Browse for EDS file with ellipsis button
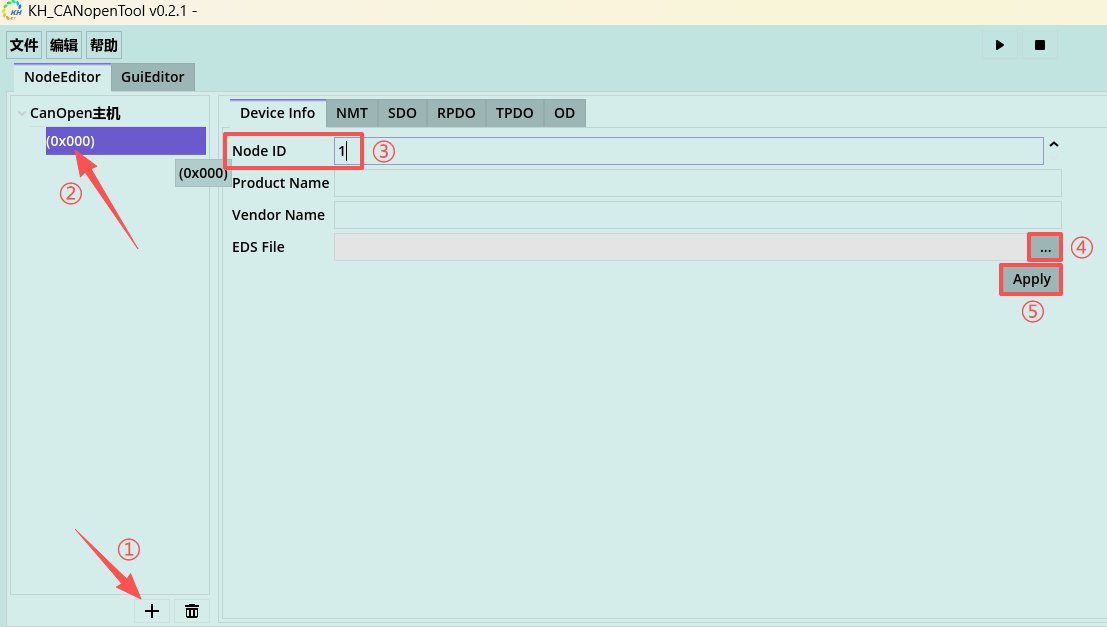 [x=1045, y=247]
